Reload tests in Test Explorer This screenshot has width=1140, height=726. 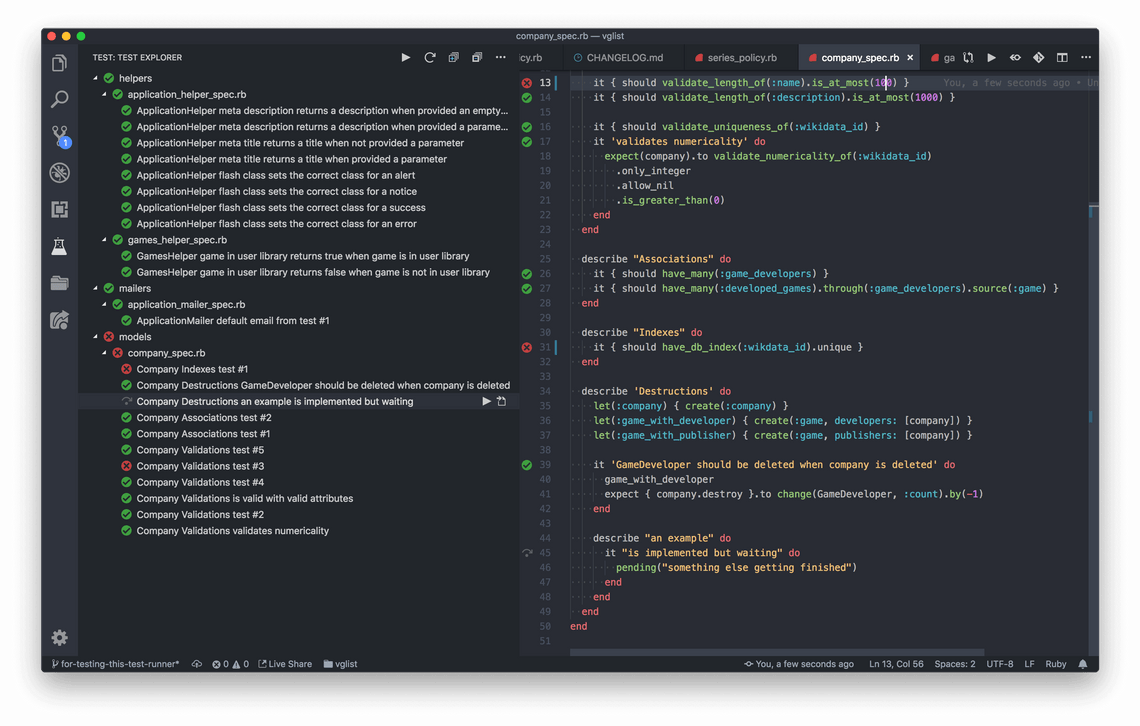pyautogui.click(x=430, y=57)
